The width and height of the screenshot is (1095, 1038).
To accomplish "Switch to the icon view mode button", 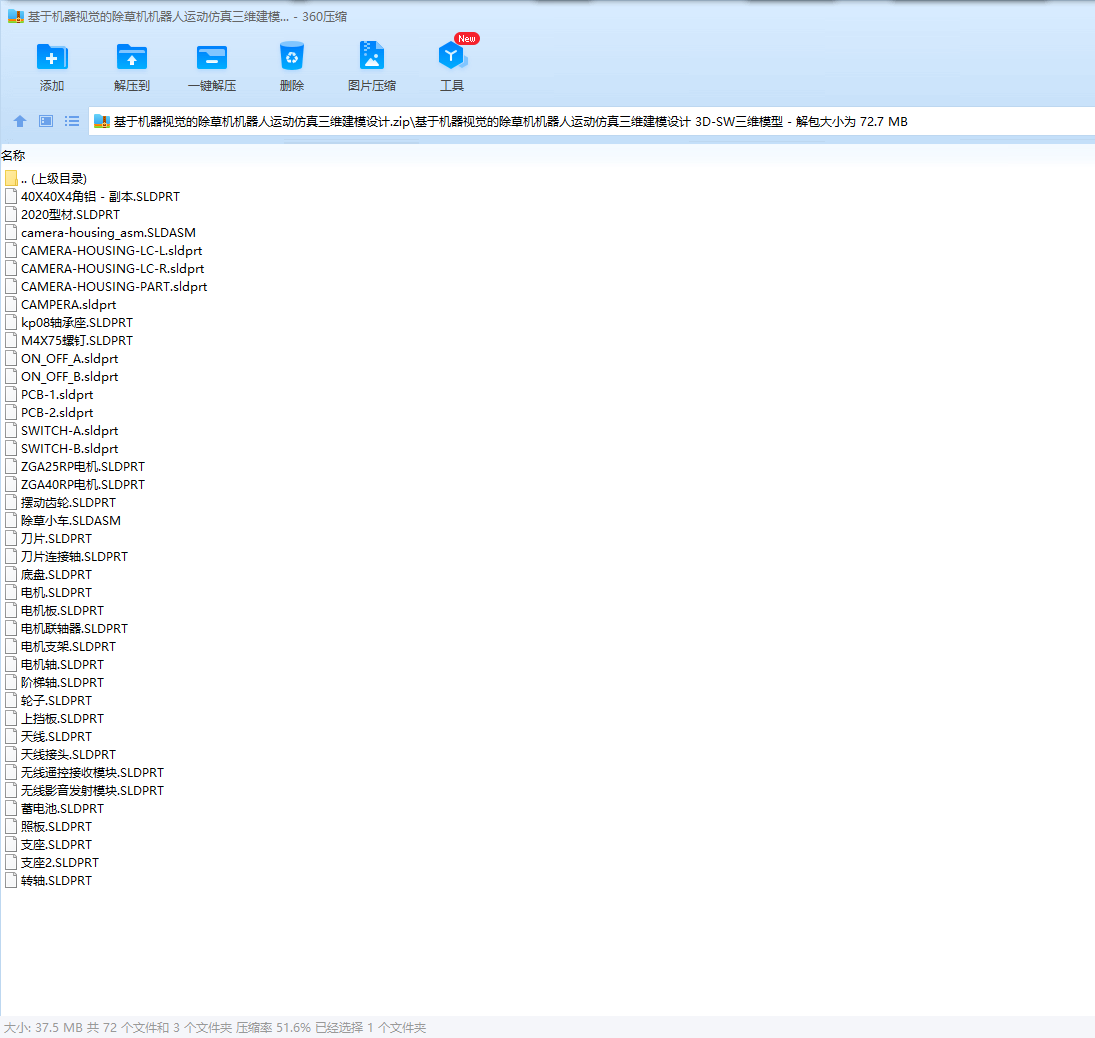I will [46, 122].
